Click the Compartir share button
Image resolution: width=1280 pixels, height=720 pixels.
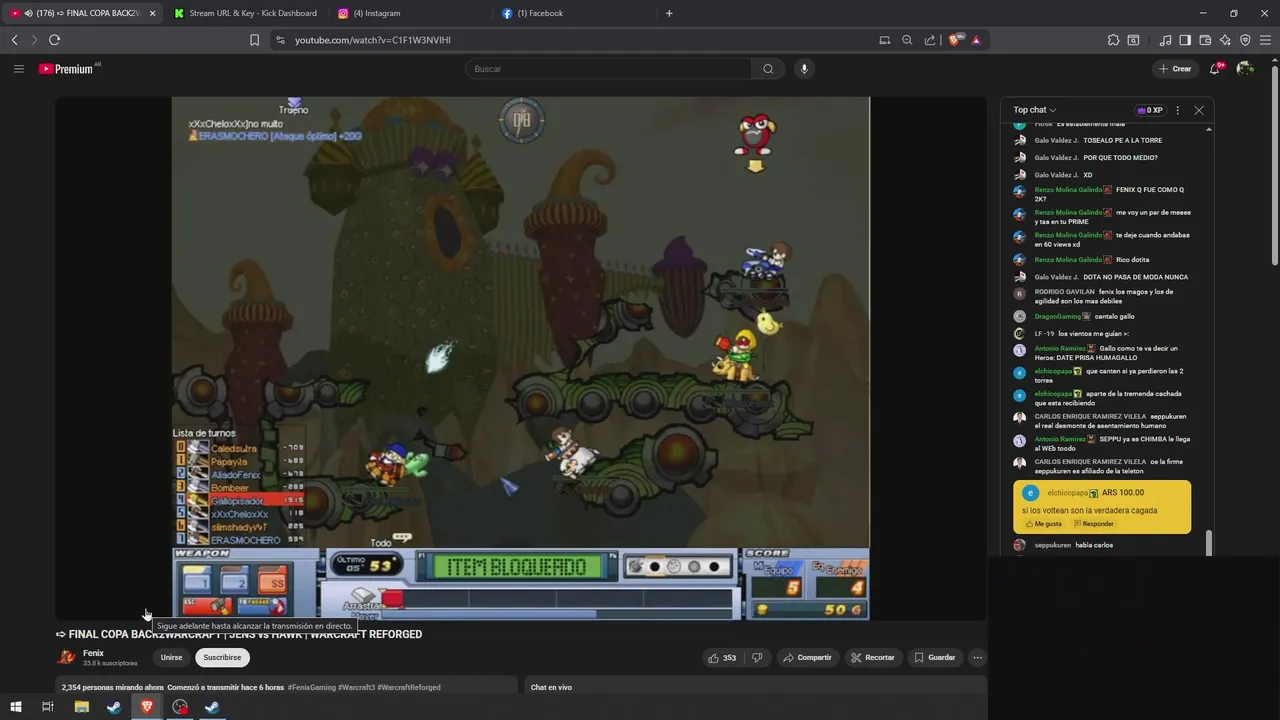(x=807, y=657)
